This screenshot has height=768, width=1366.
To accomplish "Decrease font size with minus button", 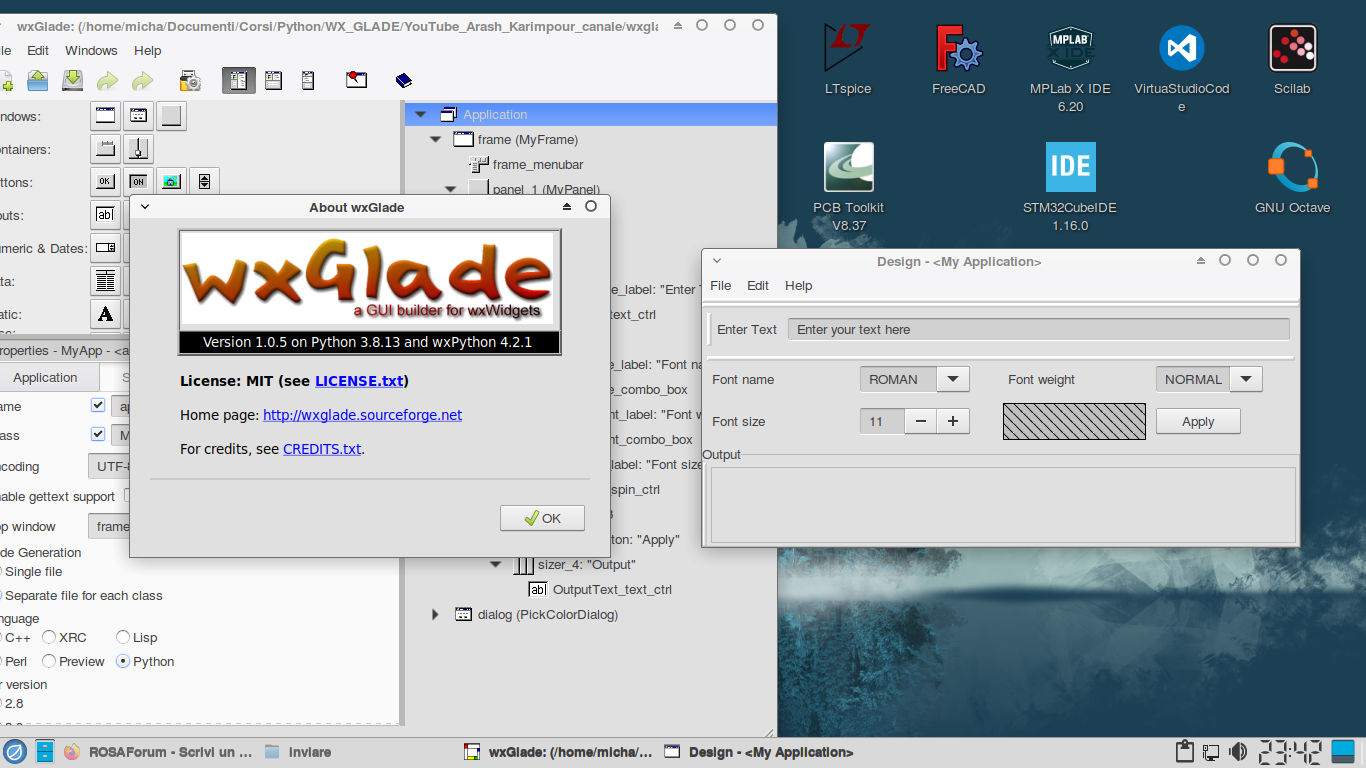I will click(920, 421).
